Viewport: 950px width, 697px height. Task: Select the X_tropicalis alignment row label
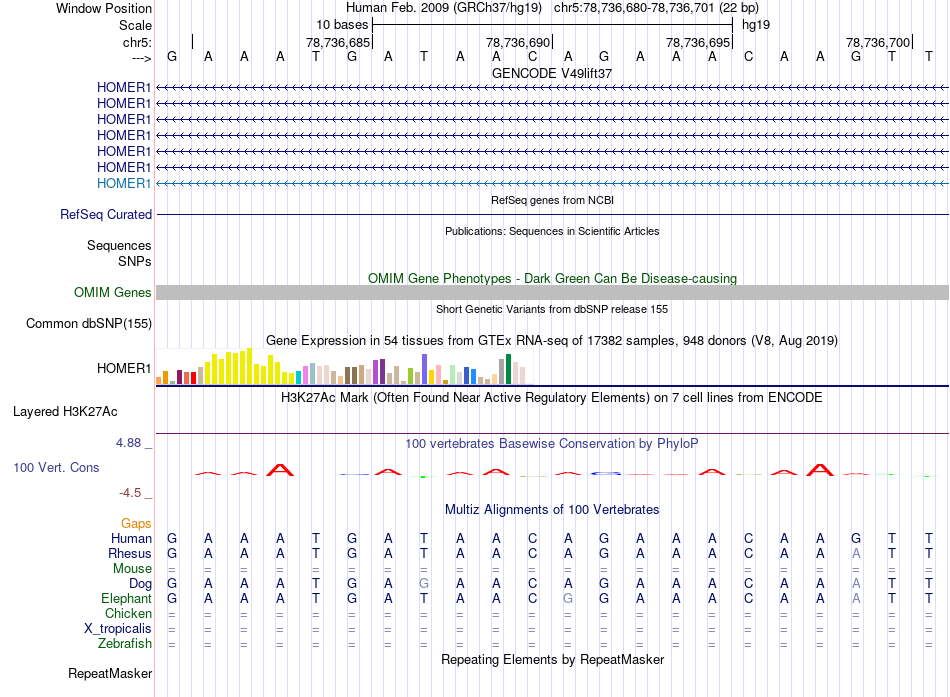coord(118,629)
